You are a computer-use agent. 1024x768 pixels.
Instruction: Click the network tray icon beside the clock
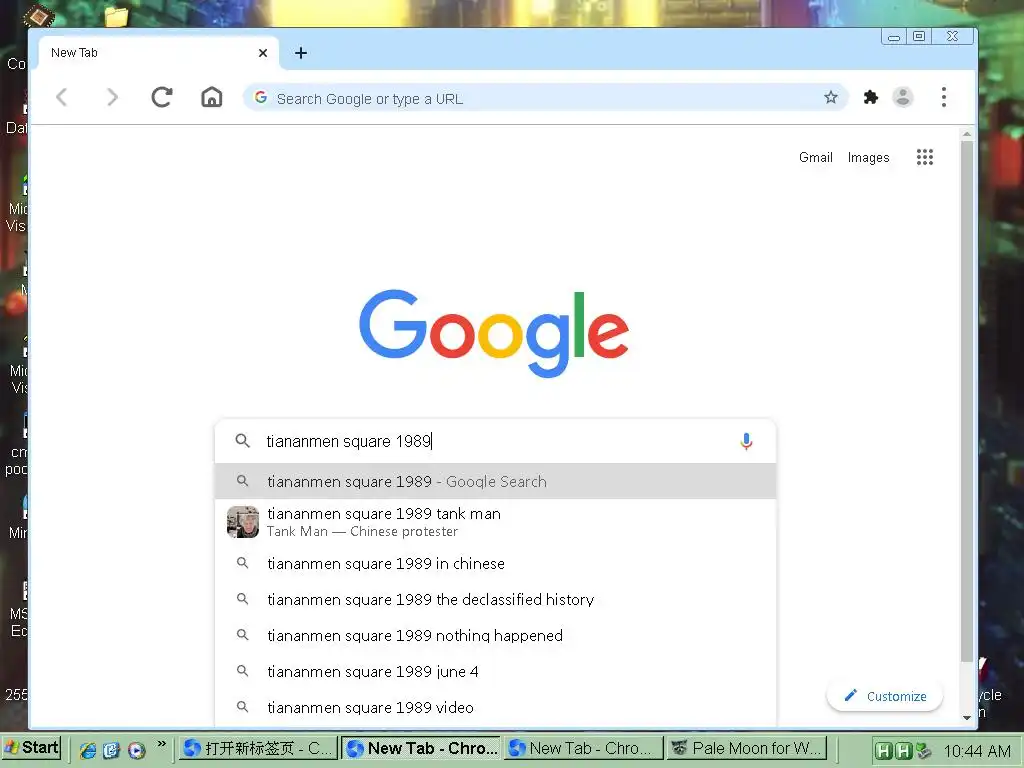coord(923,751)
